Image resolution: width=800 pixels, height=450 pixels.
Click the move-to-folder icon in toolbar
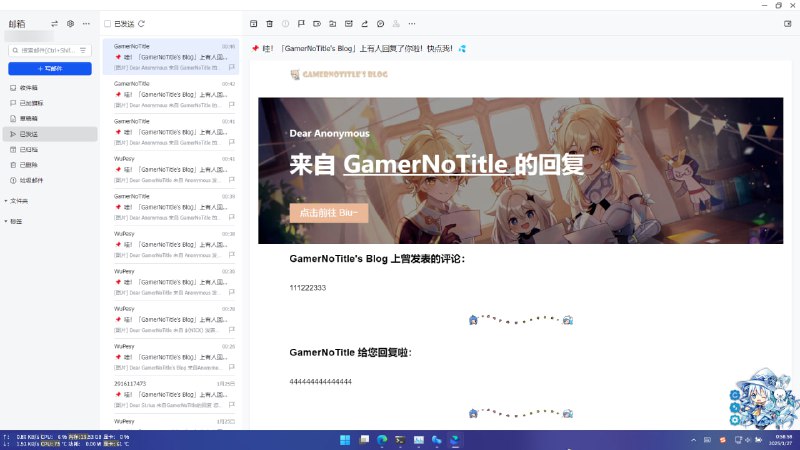click(332, 23)
